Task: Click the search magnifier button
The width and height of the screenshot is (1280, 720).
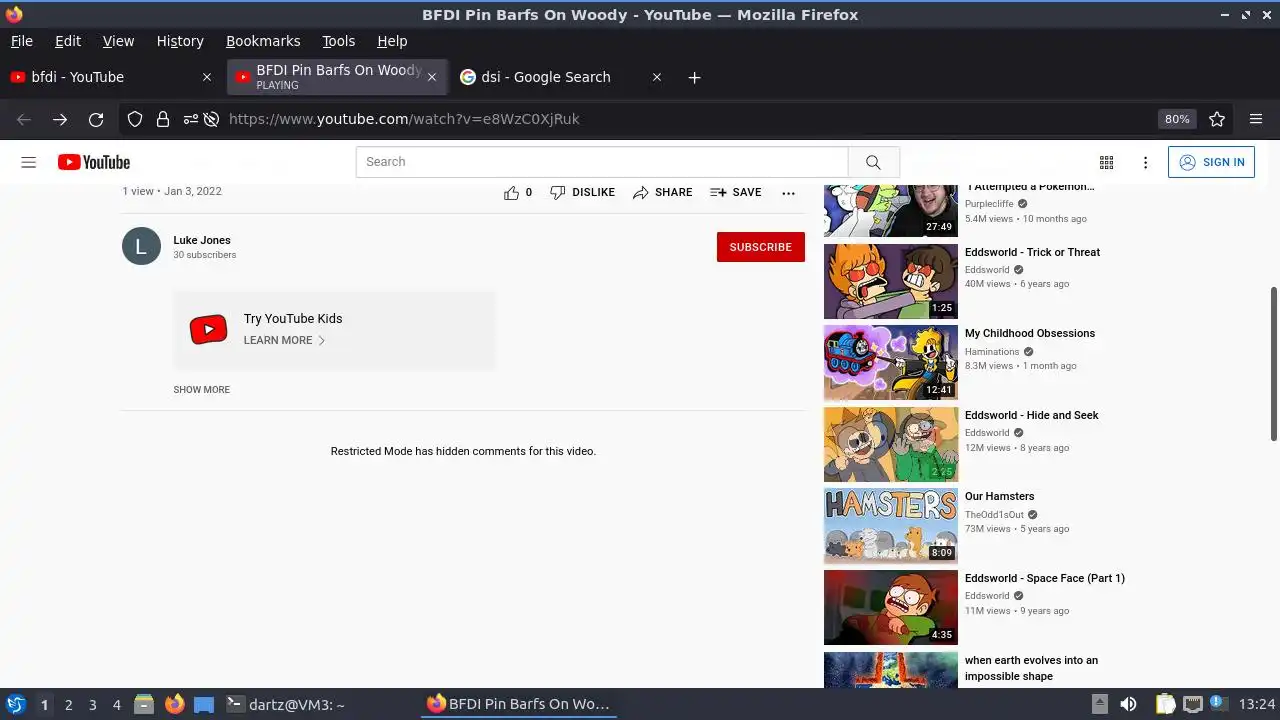Action: (x=873, y=162)
